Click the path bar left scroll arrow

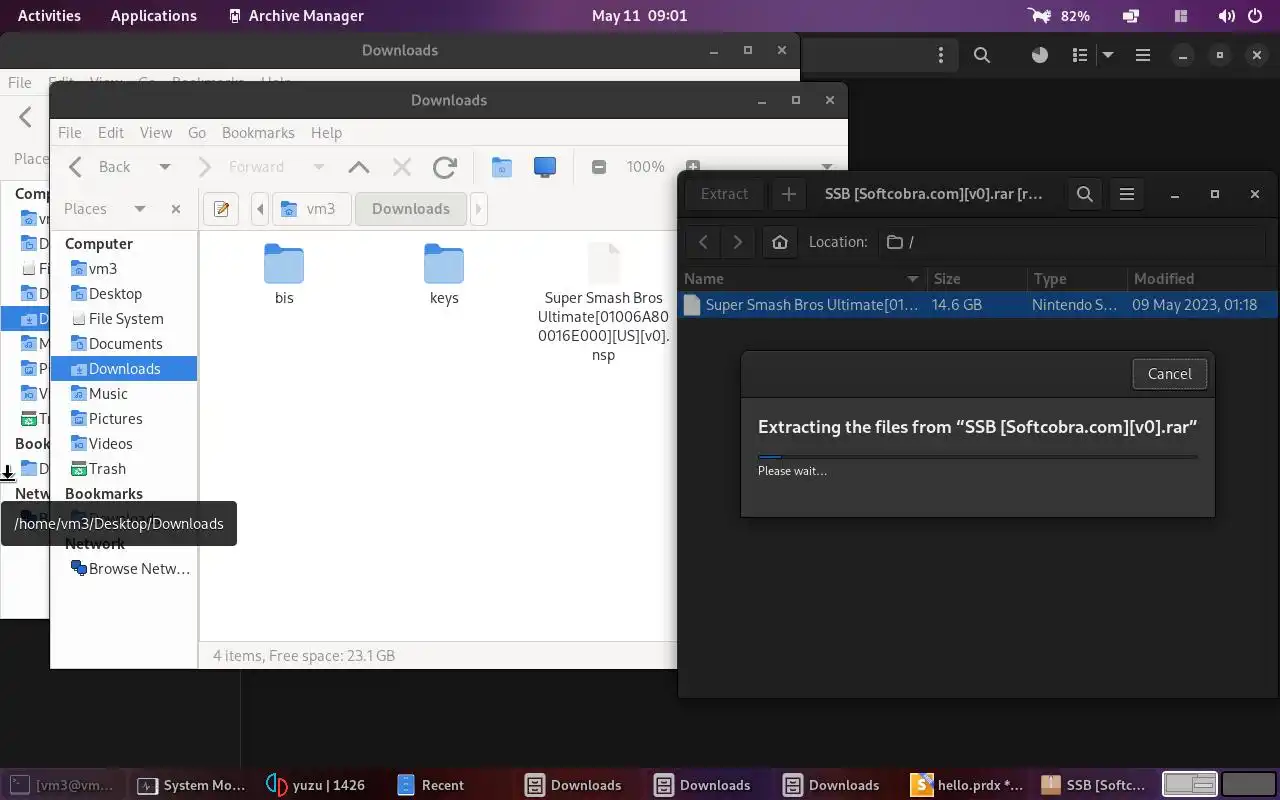coord(260,209)
